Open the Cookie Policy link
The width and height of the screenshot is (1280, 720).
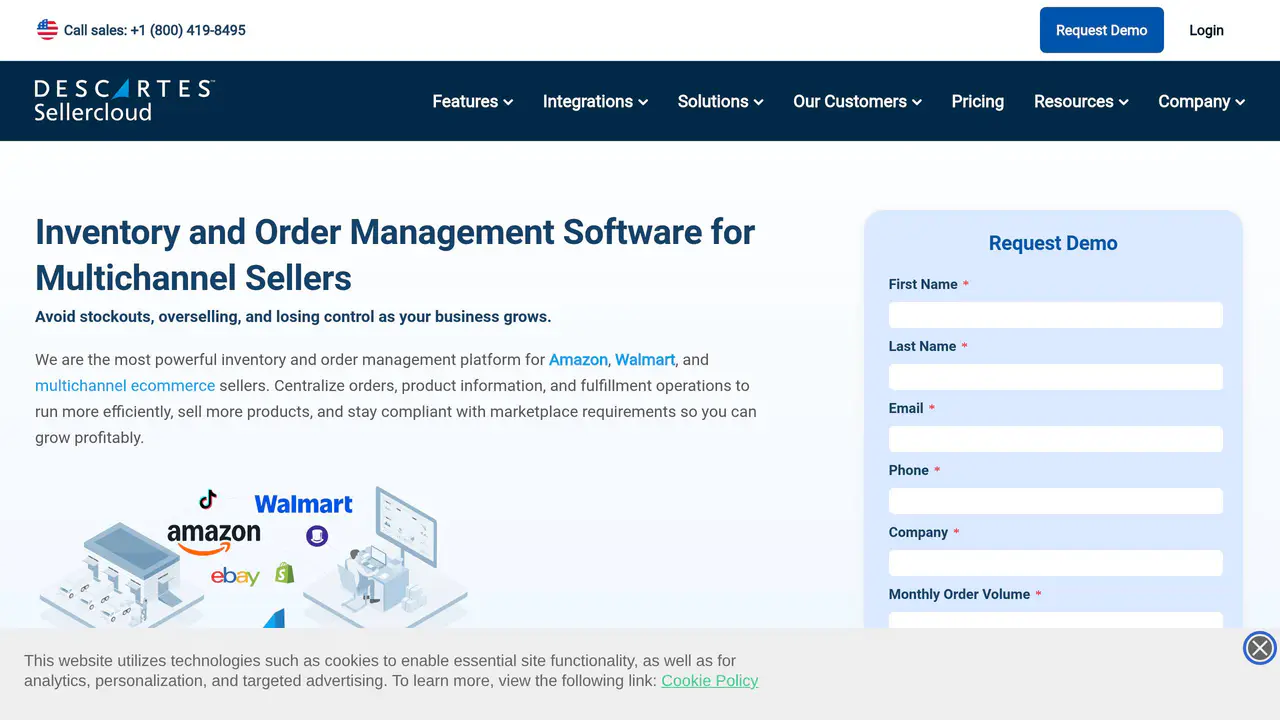(x=710, y=680)
